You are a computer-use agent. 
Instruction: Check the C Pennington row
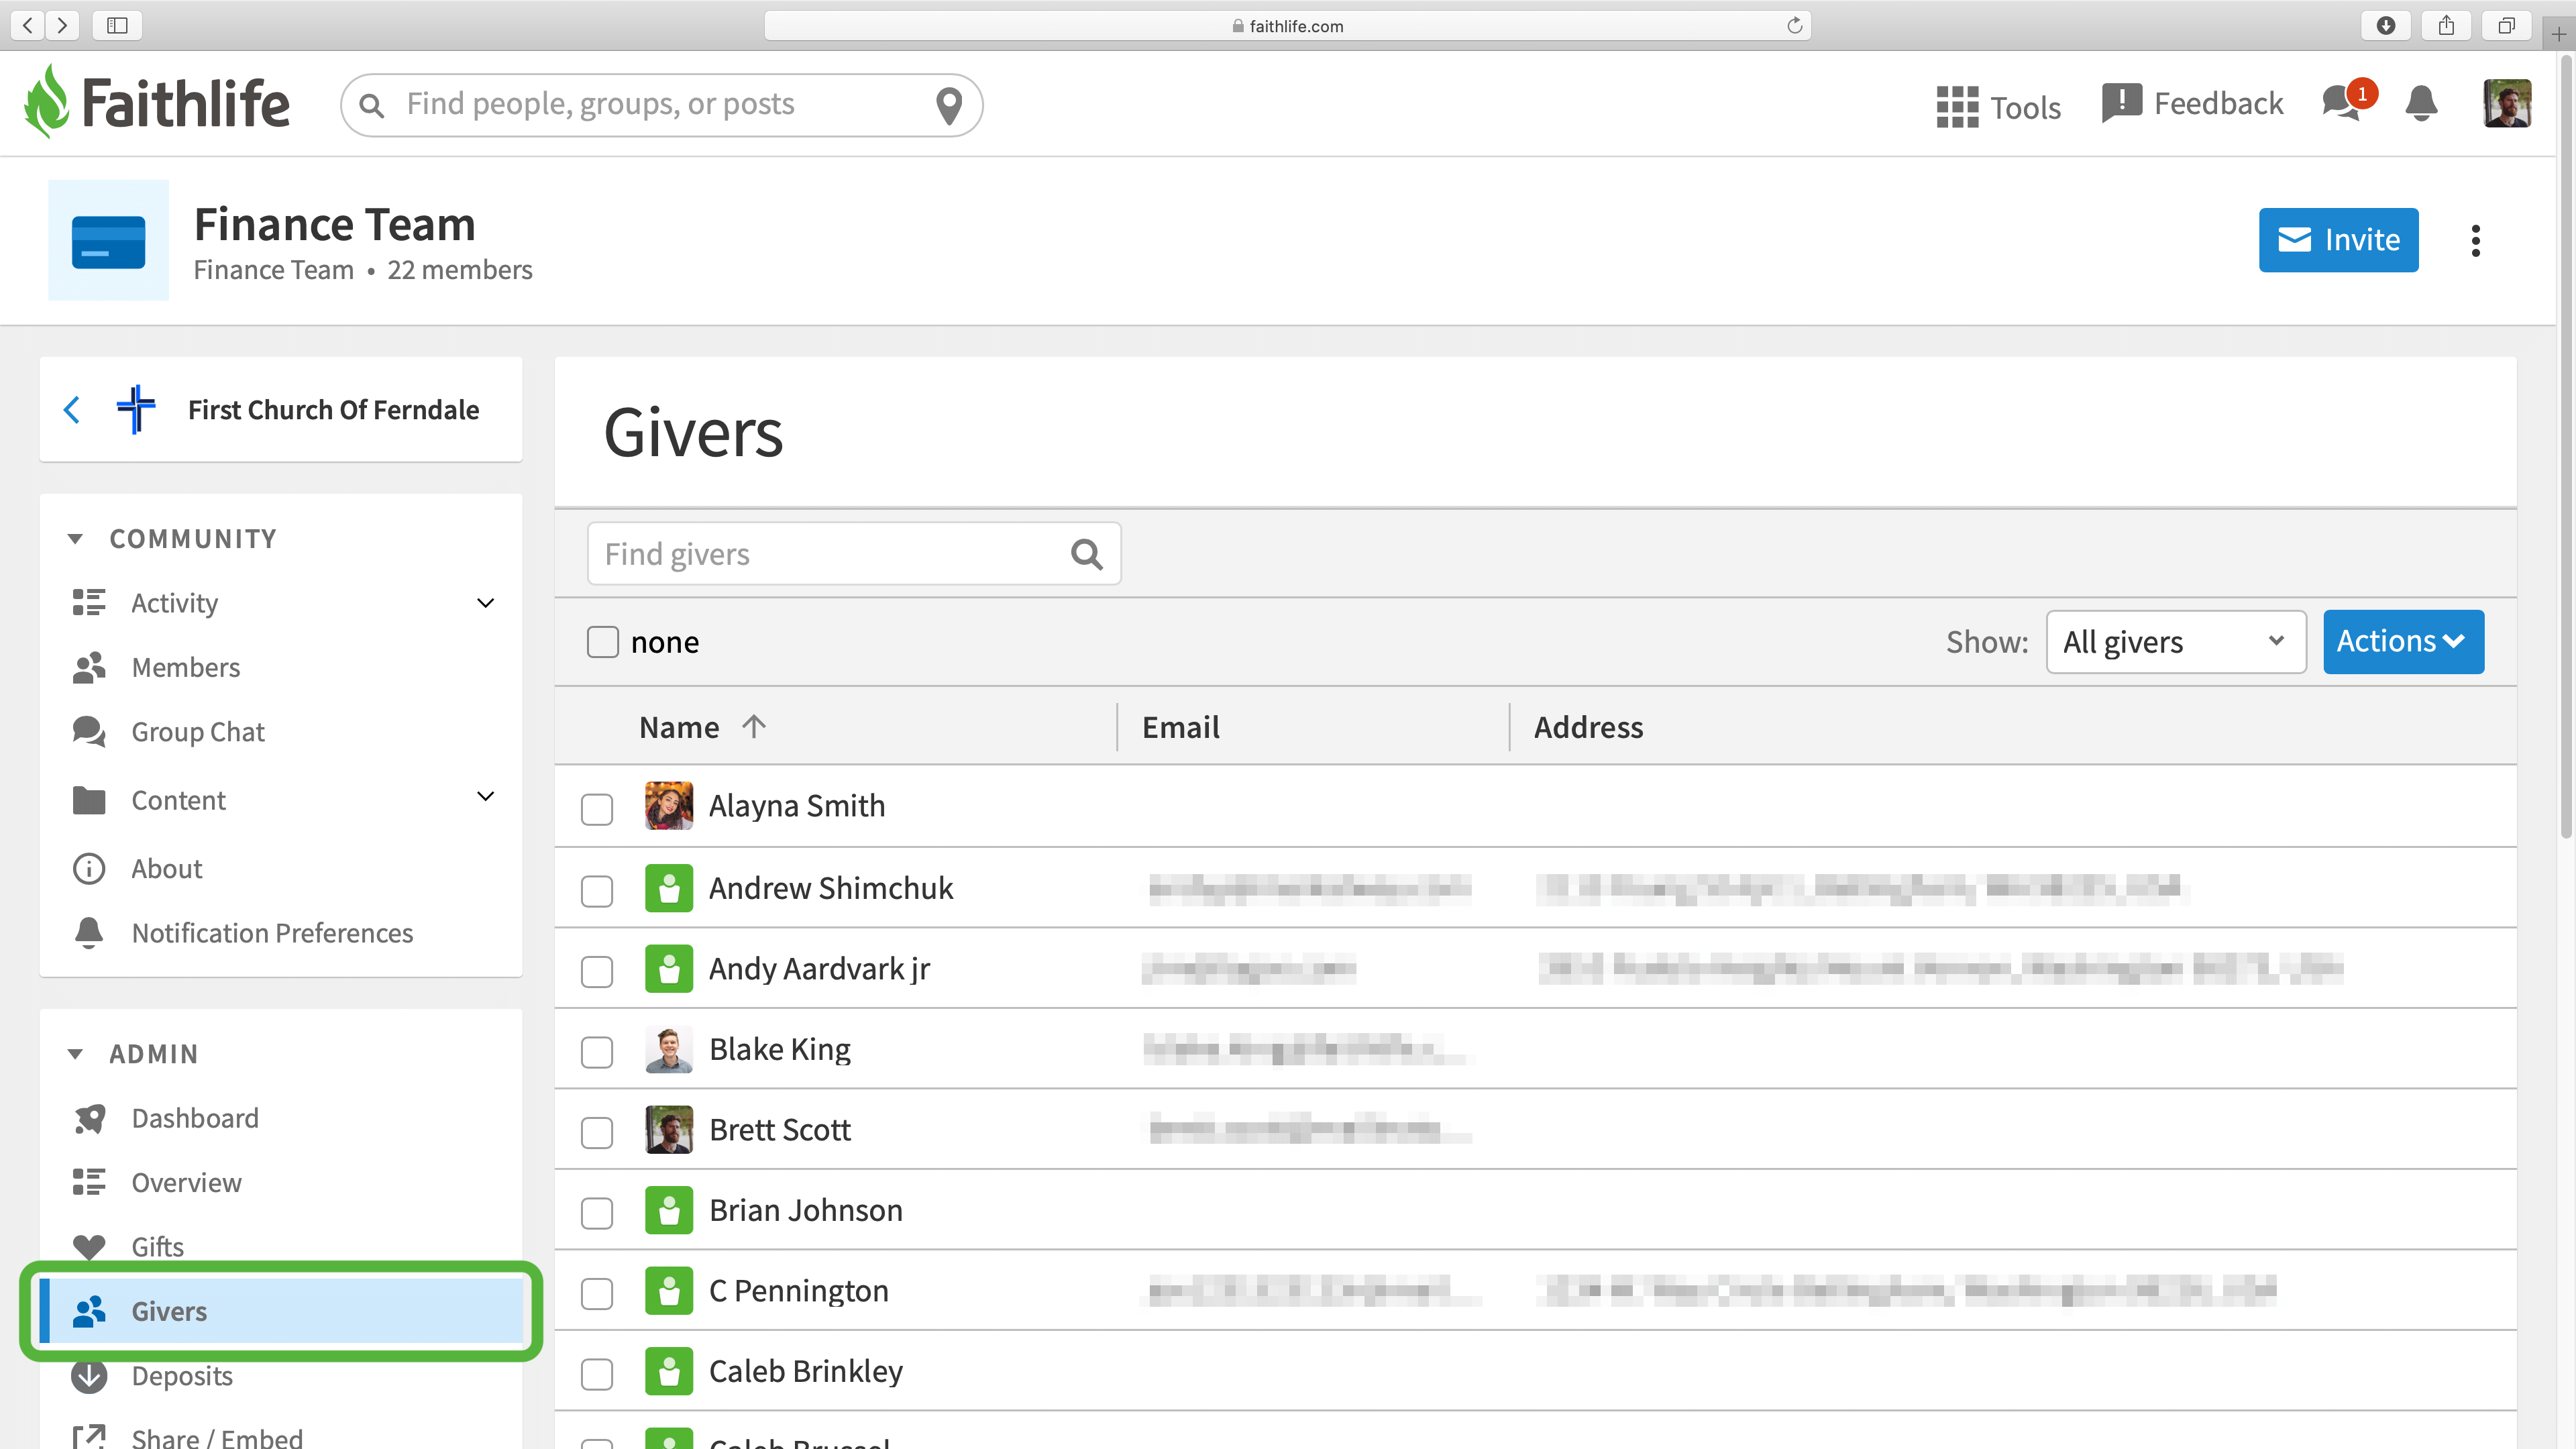597,1294
